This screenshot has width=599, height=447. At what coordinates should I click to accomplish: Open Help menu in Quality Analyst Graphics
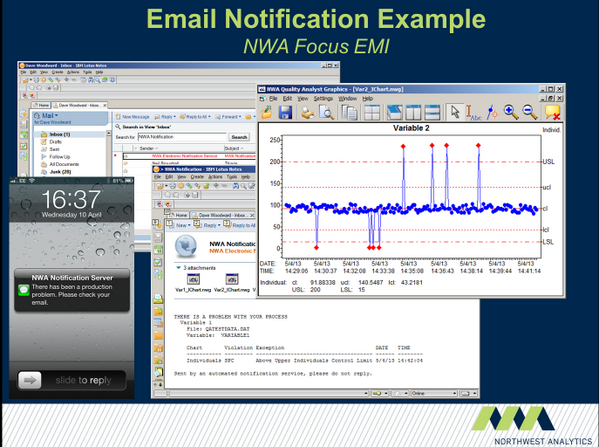[367, 99]
